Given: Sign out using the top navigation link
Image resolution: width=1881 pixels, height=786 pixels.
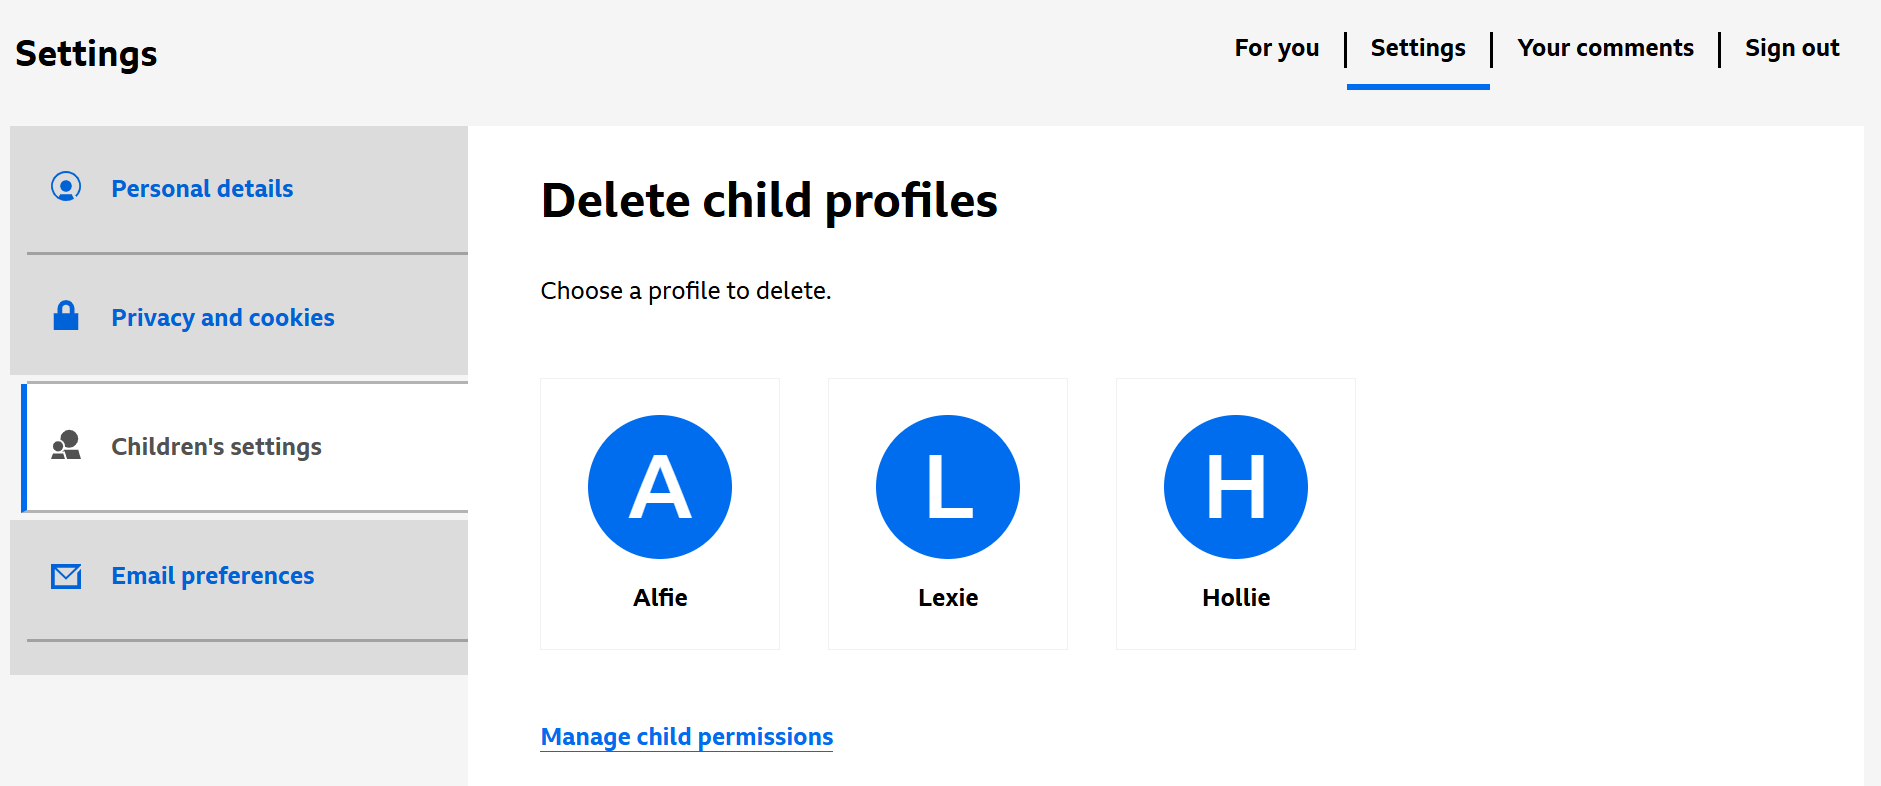Looking at the screenshot, I should tap(1792, 48).
